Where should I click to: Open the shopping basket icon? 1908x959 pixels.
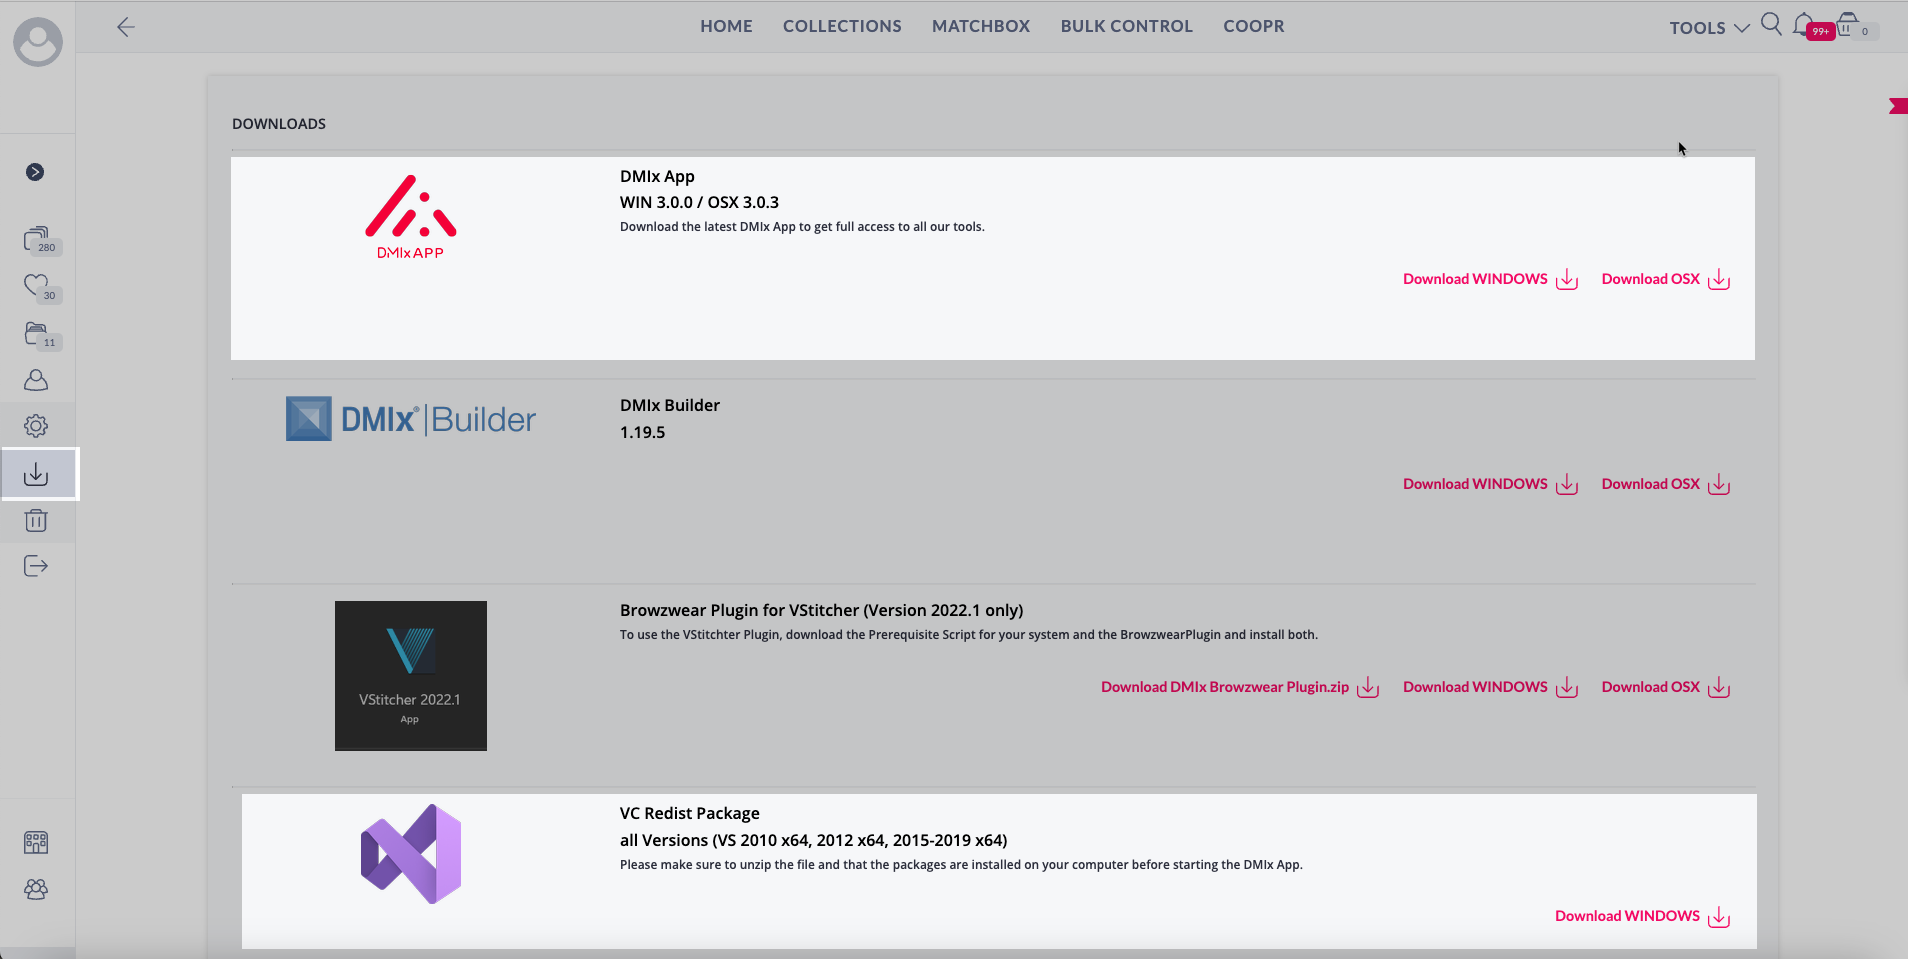[1849, 25]
